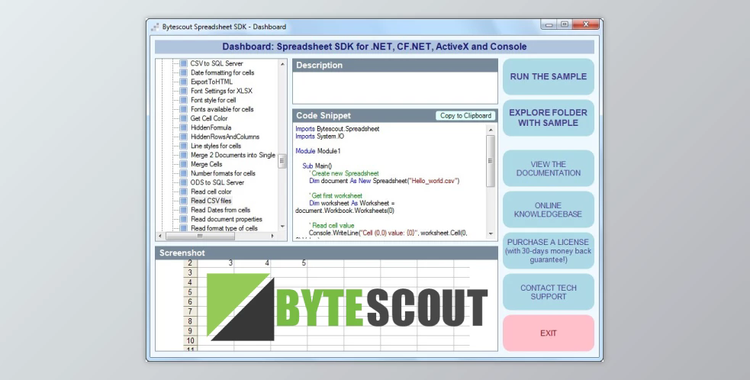Click sample tree horizontal scrollbar thumb
This screenshot has height=380, width=750.
[x=199, y=236]
